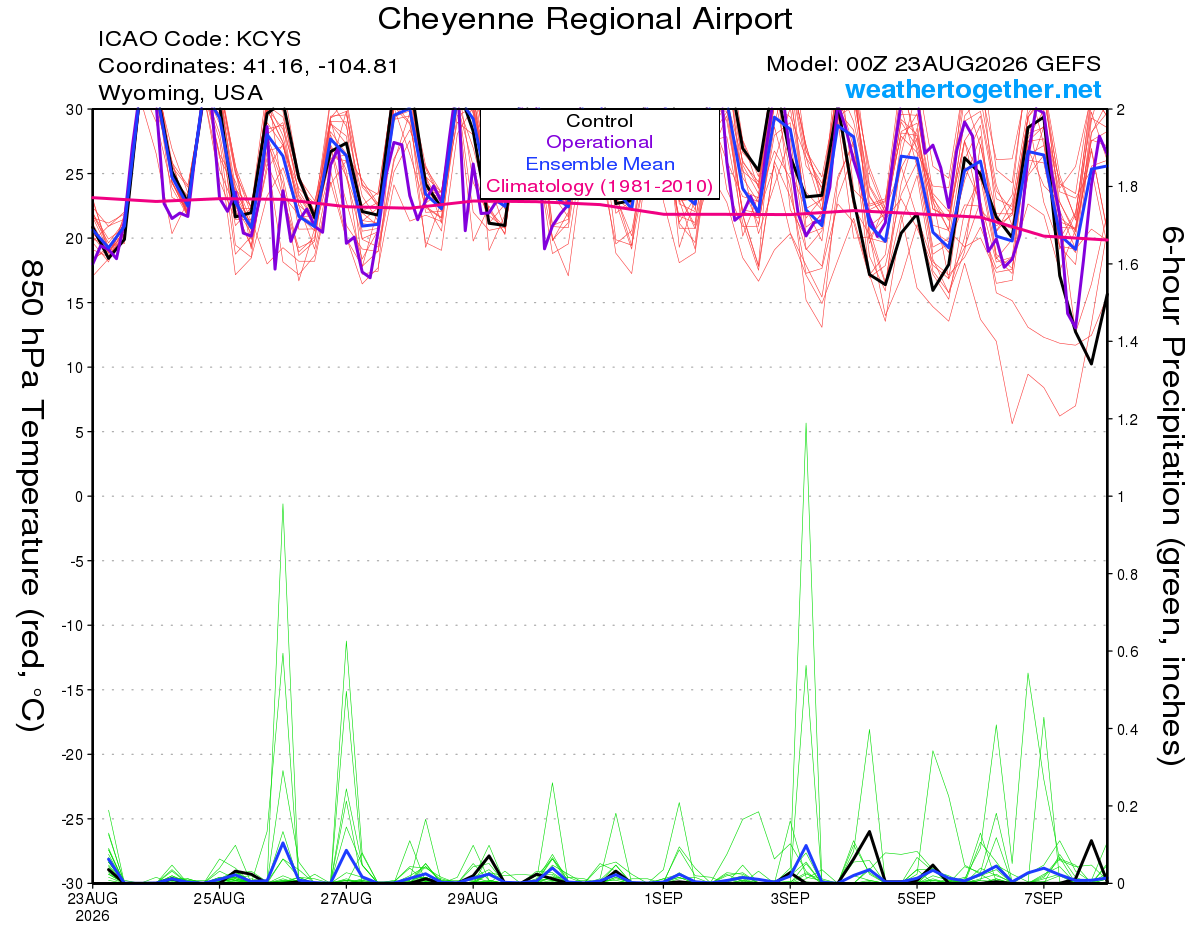Click the Climatology (1981-2010) legend entry
The height and width of the screenshot is (927, 1200).
[x=599, y=186]
